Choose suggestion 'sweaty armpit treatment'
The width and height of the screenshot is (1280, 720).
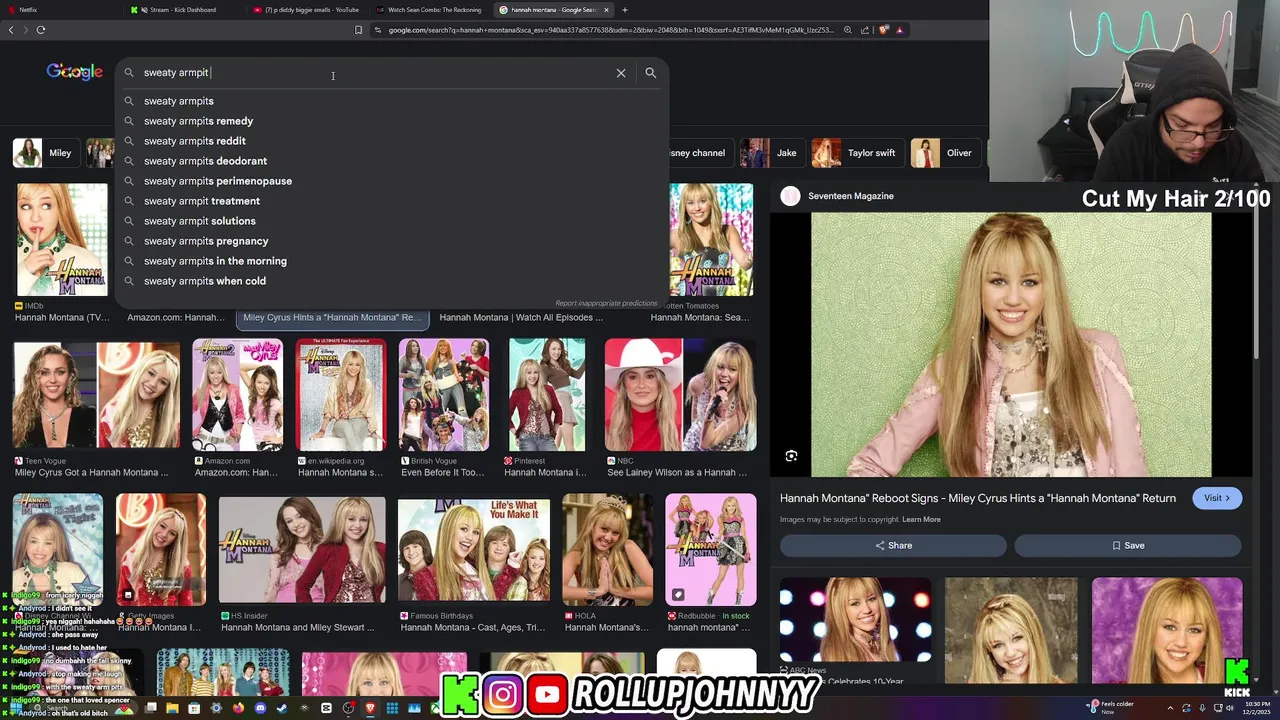tap(392, 201)
